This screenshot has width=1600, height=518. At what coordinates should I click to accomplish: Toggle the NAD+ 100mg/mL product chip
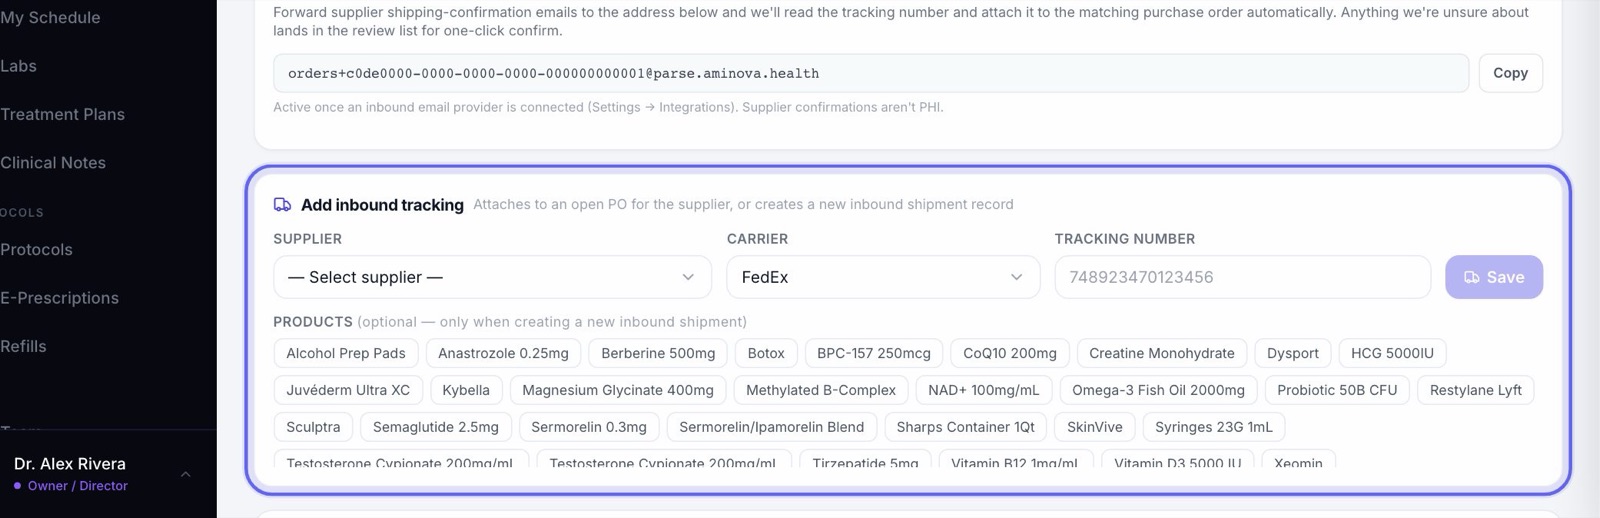click(x=984, y=390)
